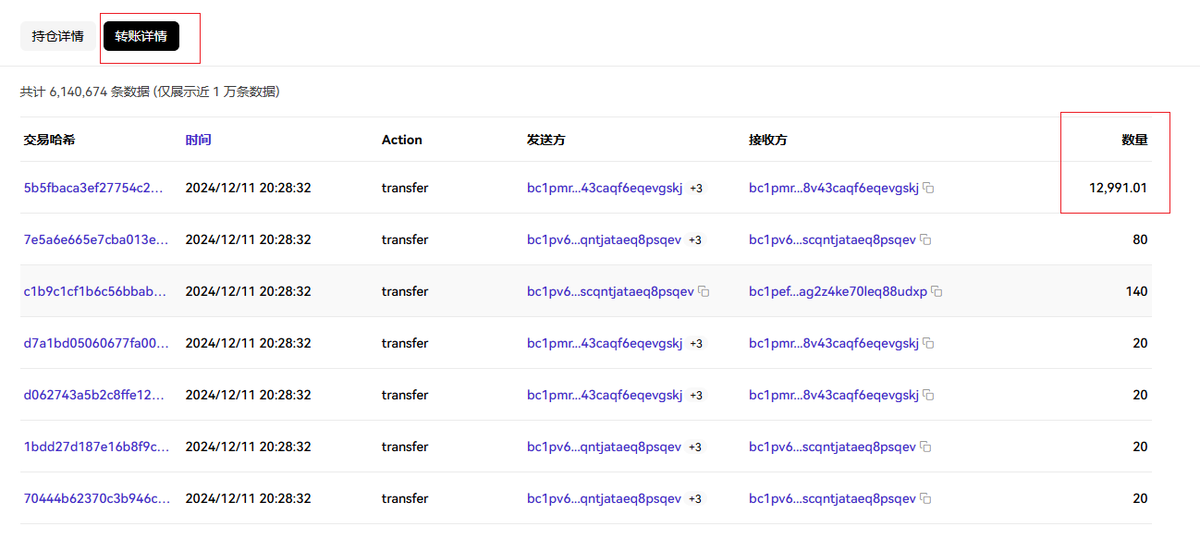The width and height of the screenshot is (1200, 539).
Task: Open receiver address in the d7a1bd05060677fa00 row
Action: 834,344
